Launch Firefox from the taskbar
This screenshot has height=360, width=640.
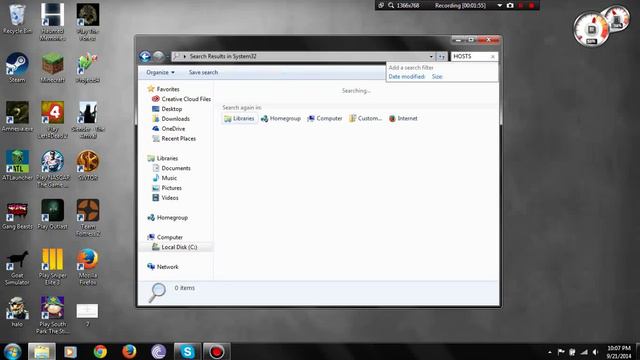(x=129, y=351)
